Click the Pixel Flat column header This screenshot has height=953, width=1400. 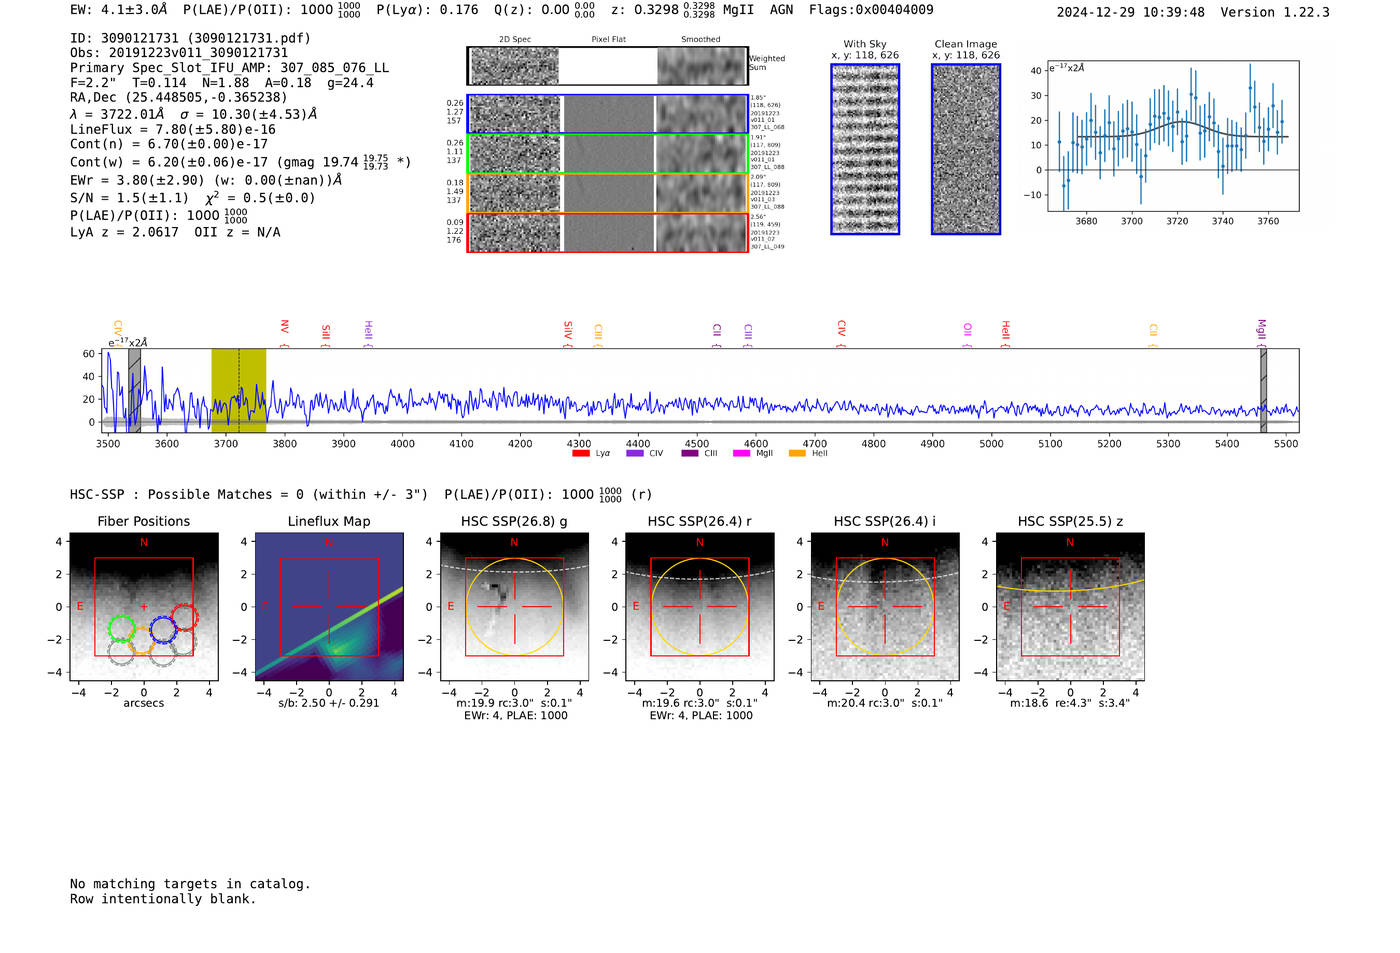point(608,40)
